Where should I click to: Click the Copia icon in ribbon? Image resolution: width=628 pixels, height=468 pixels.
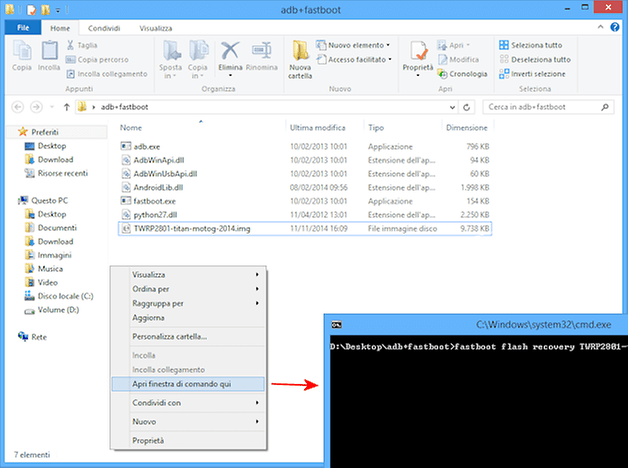tap(22, 56)
